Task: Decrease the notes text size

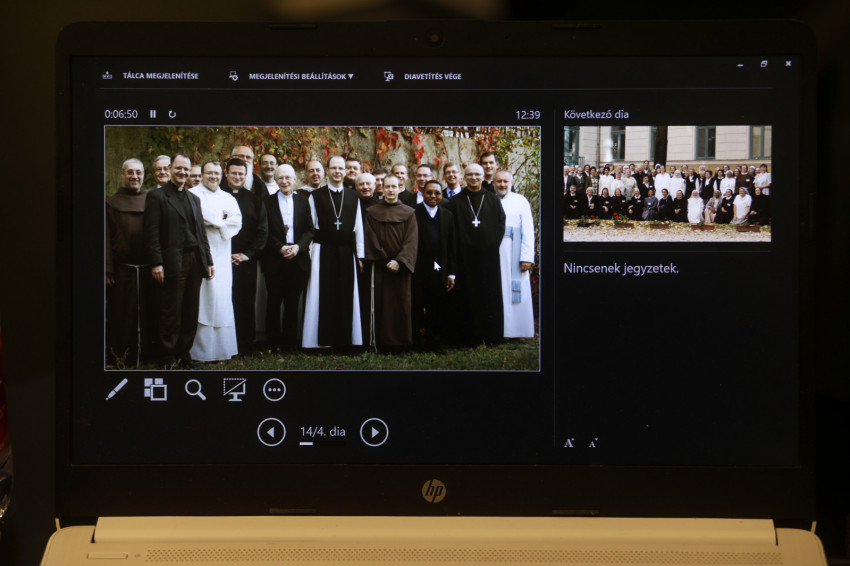Action: tap(593, 442)
